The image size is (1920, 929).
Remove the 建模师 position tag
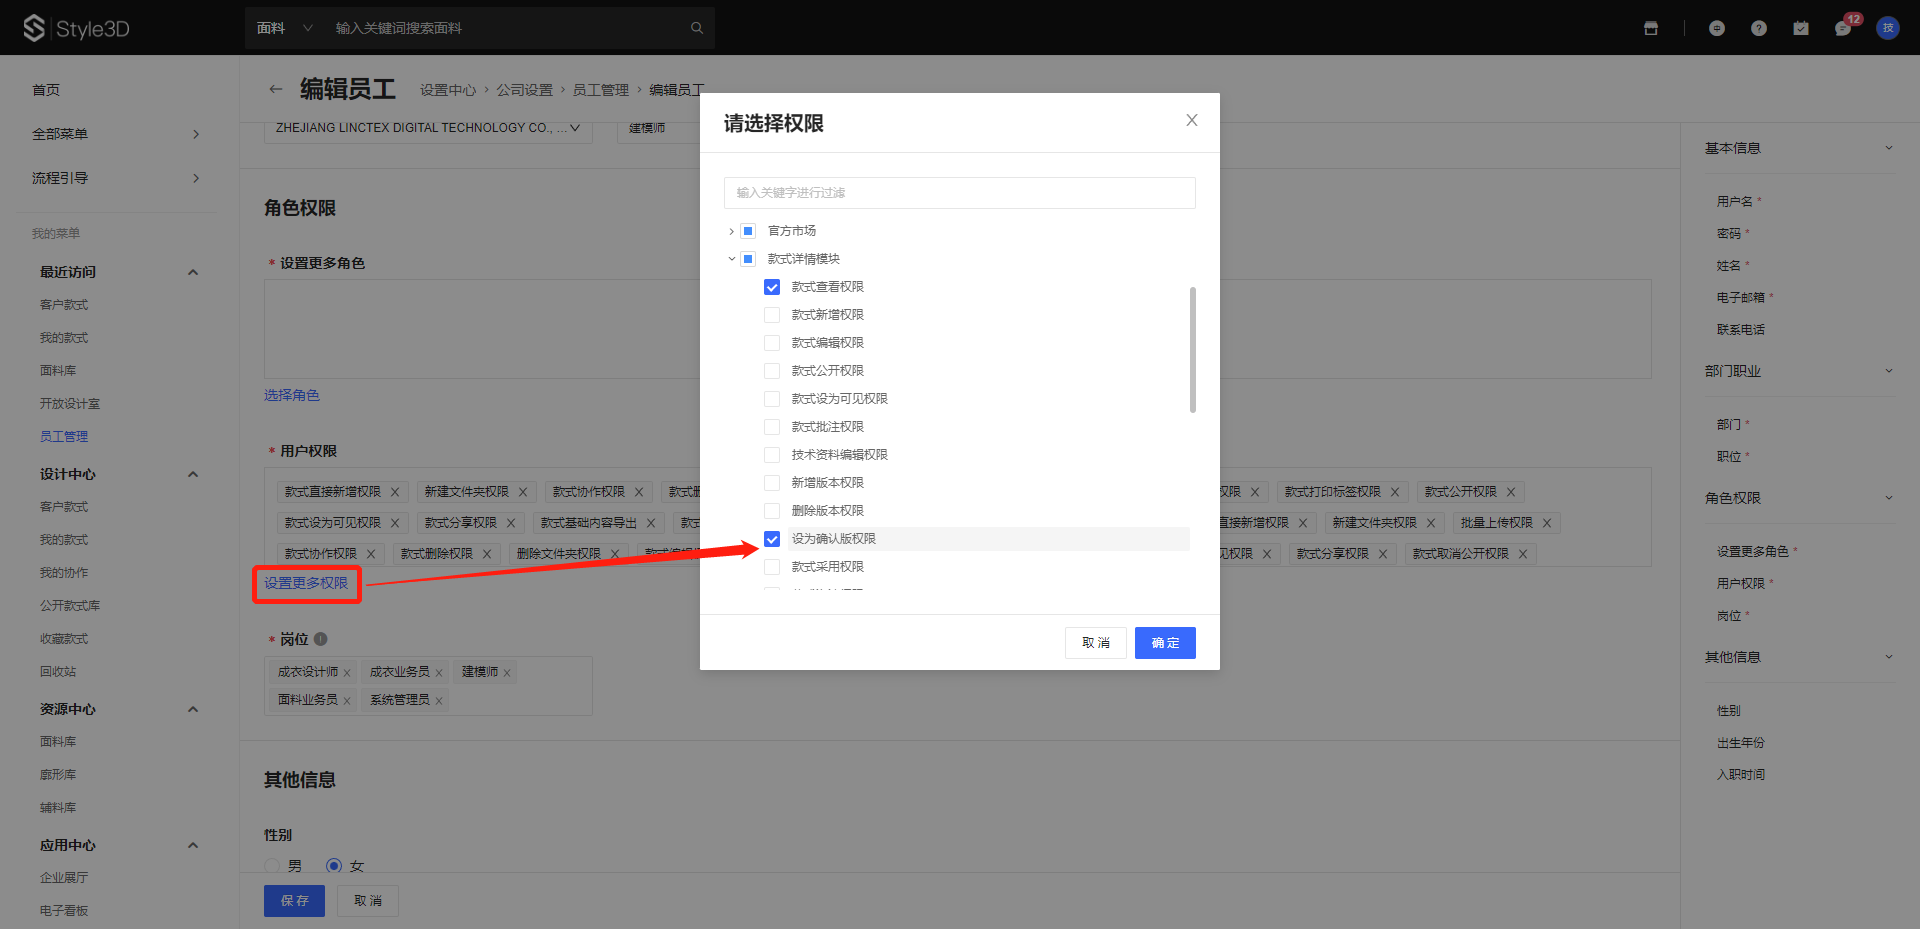[507, 673]
